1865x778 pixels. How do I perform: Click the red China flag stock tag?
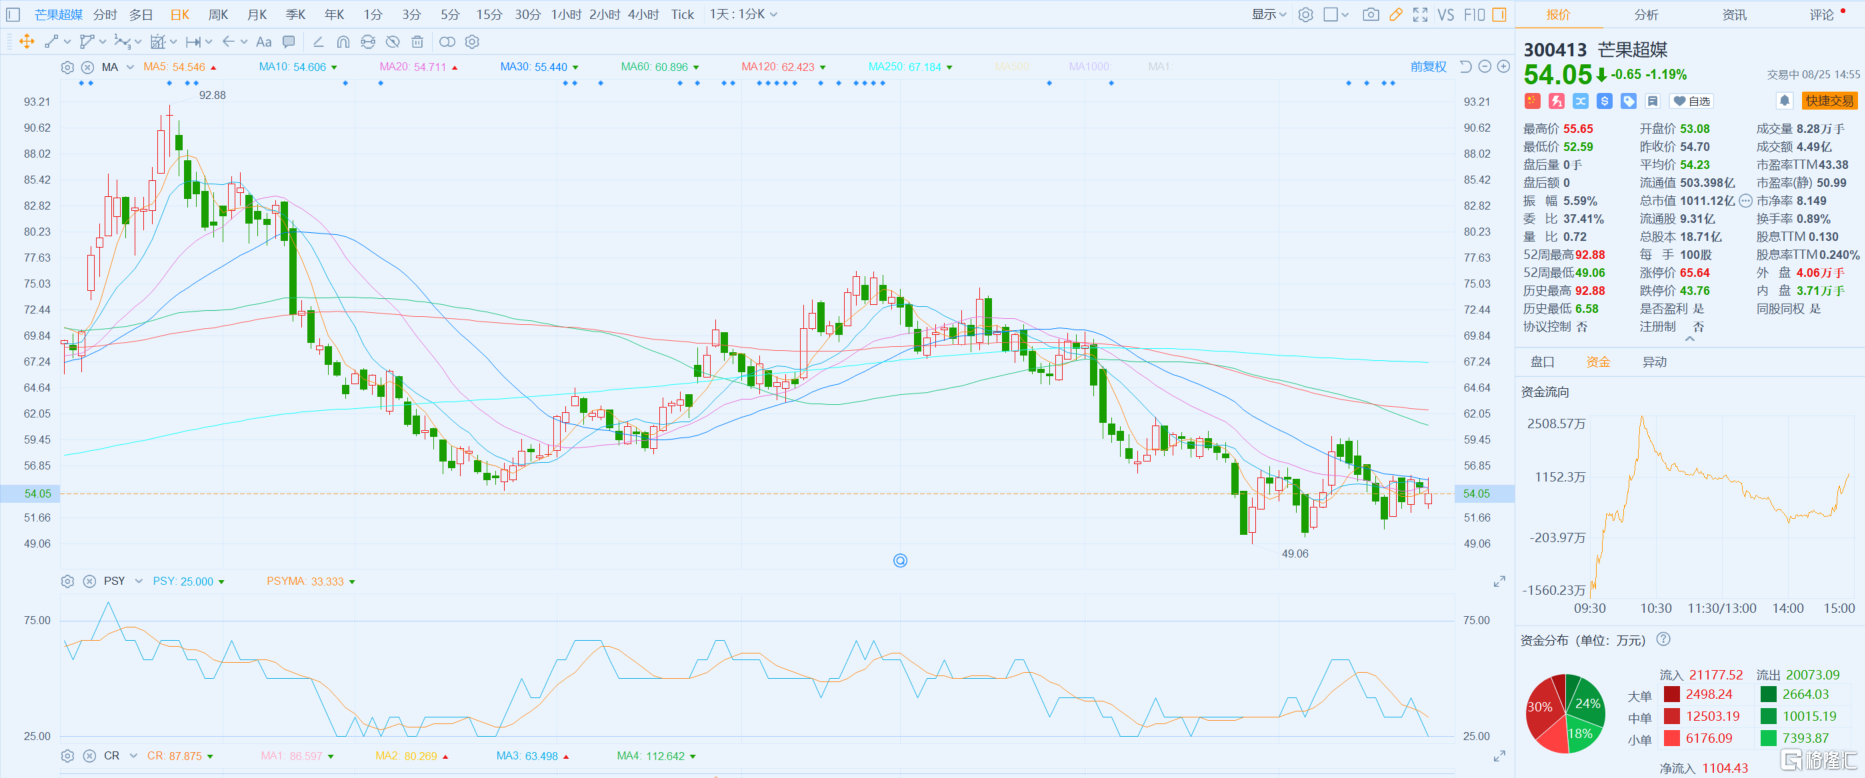pos(1532,101)
